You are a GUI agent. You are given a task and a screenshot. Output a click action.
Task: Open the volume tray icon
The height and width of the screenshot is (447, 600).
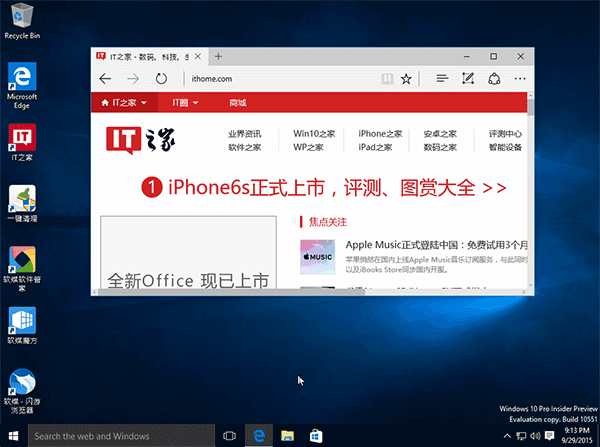(x=535, y=436)
